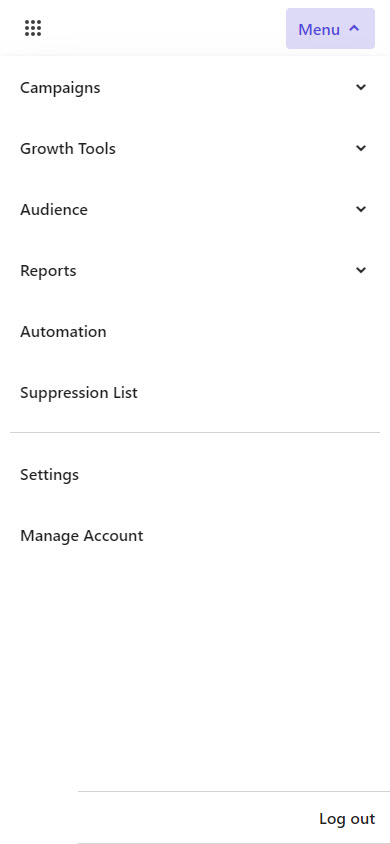Image resolution: width=390 pixels, height=844 pixels.
Task: Open the Campaigns menu item
Action: click(x=60, y=88)
